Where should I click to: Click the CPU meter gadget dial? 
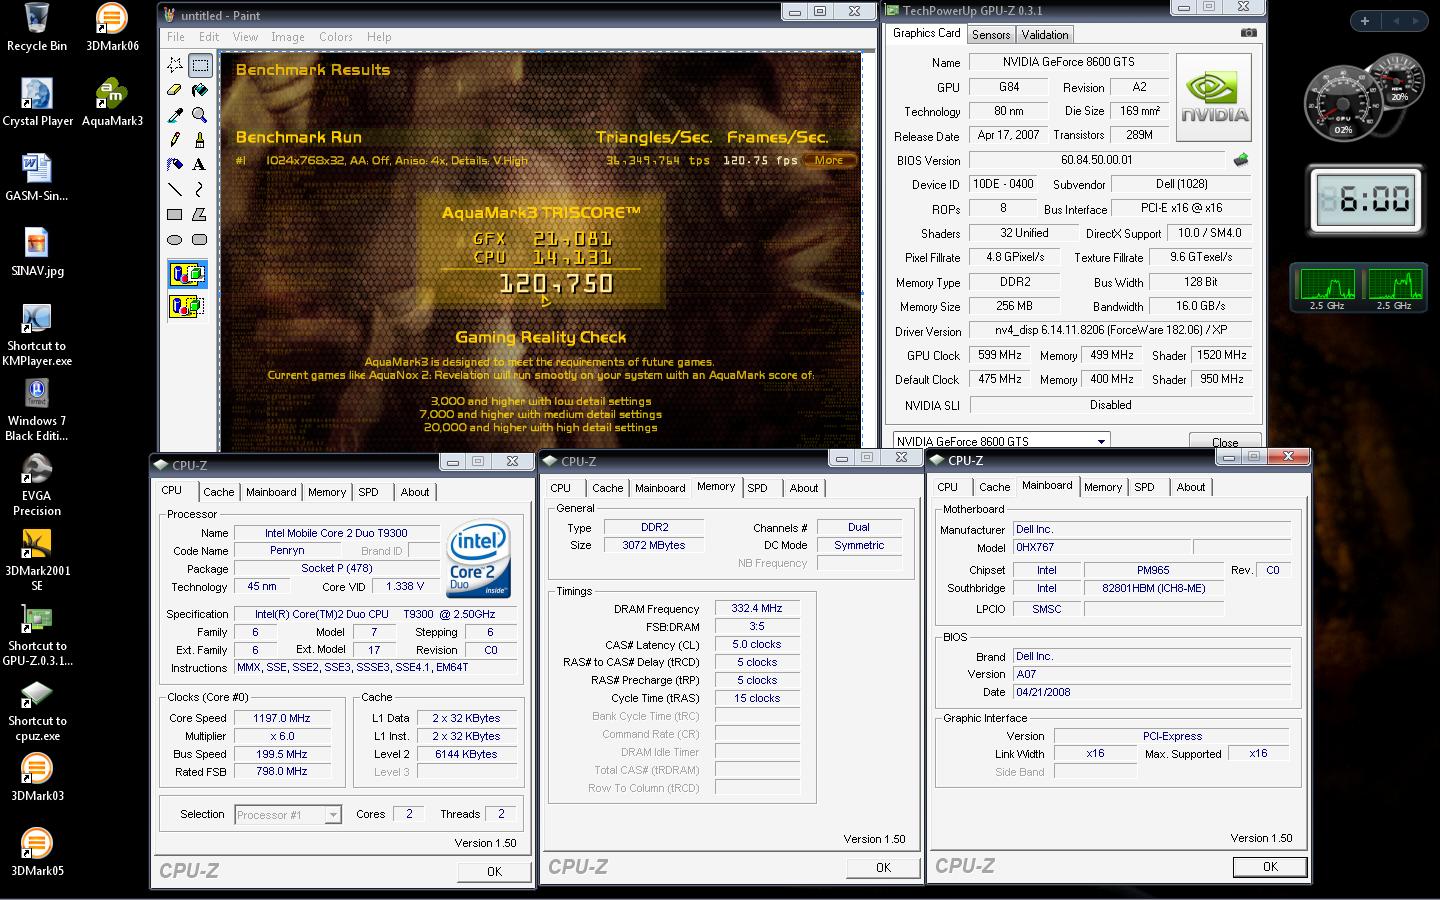pyautogui.click(x=1343, y=105)
